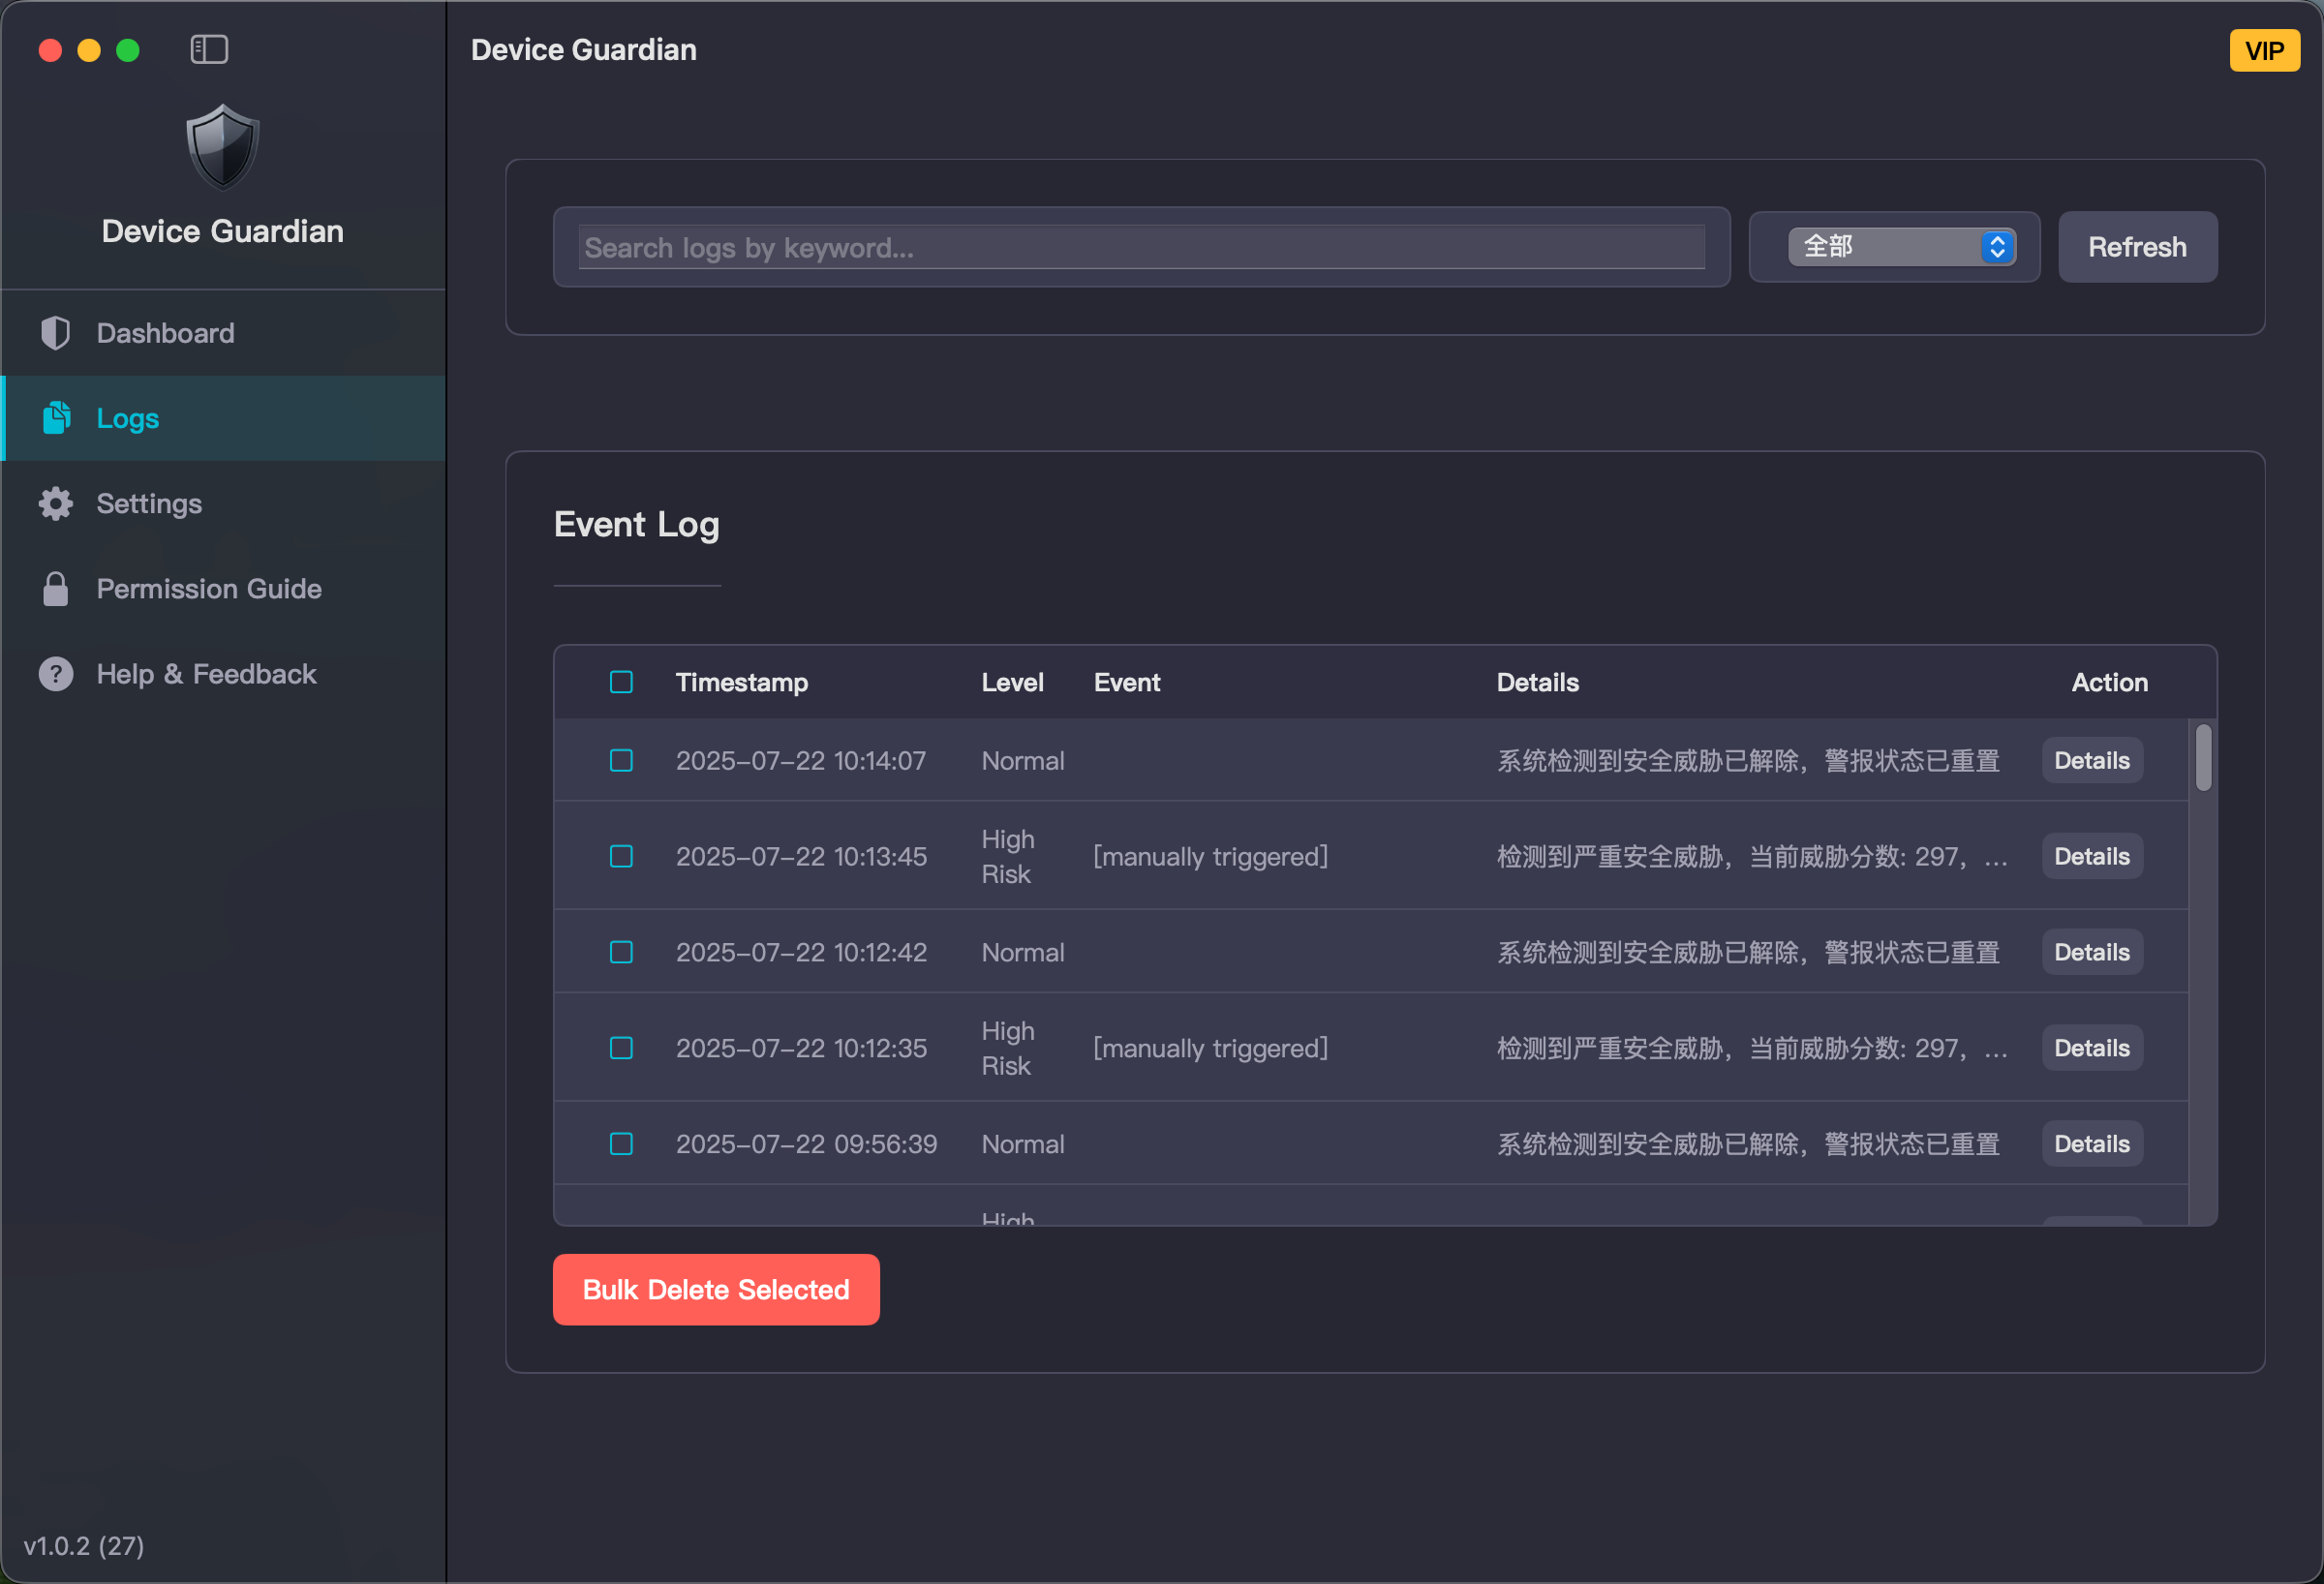Go to Settings in sidebar
2324x1584 pixels.
pos(223,503)
